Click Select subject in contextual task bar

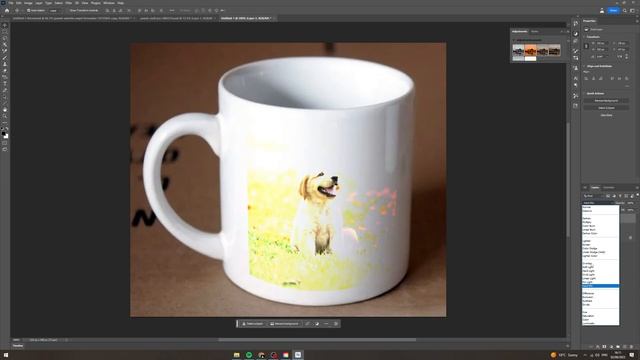pos(252,324)
